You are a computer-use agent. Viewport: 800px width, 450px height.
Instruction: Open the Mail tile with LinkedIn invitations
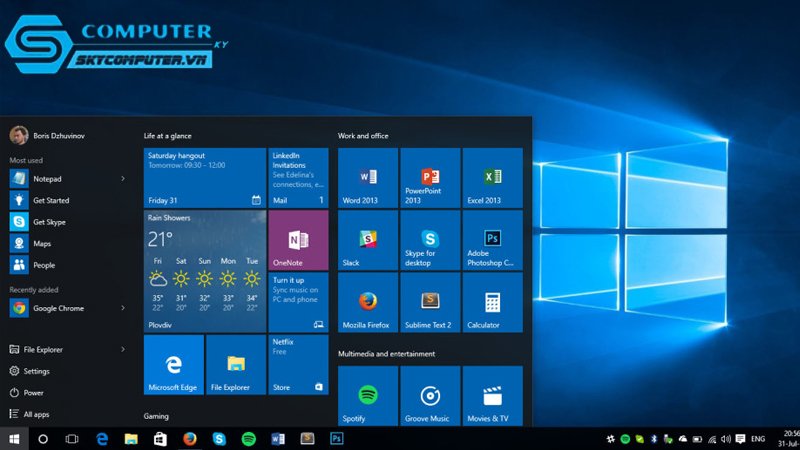click(x=298, y=178)
